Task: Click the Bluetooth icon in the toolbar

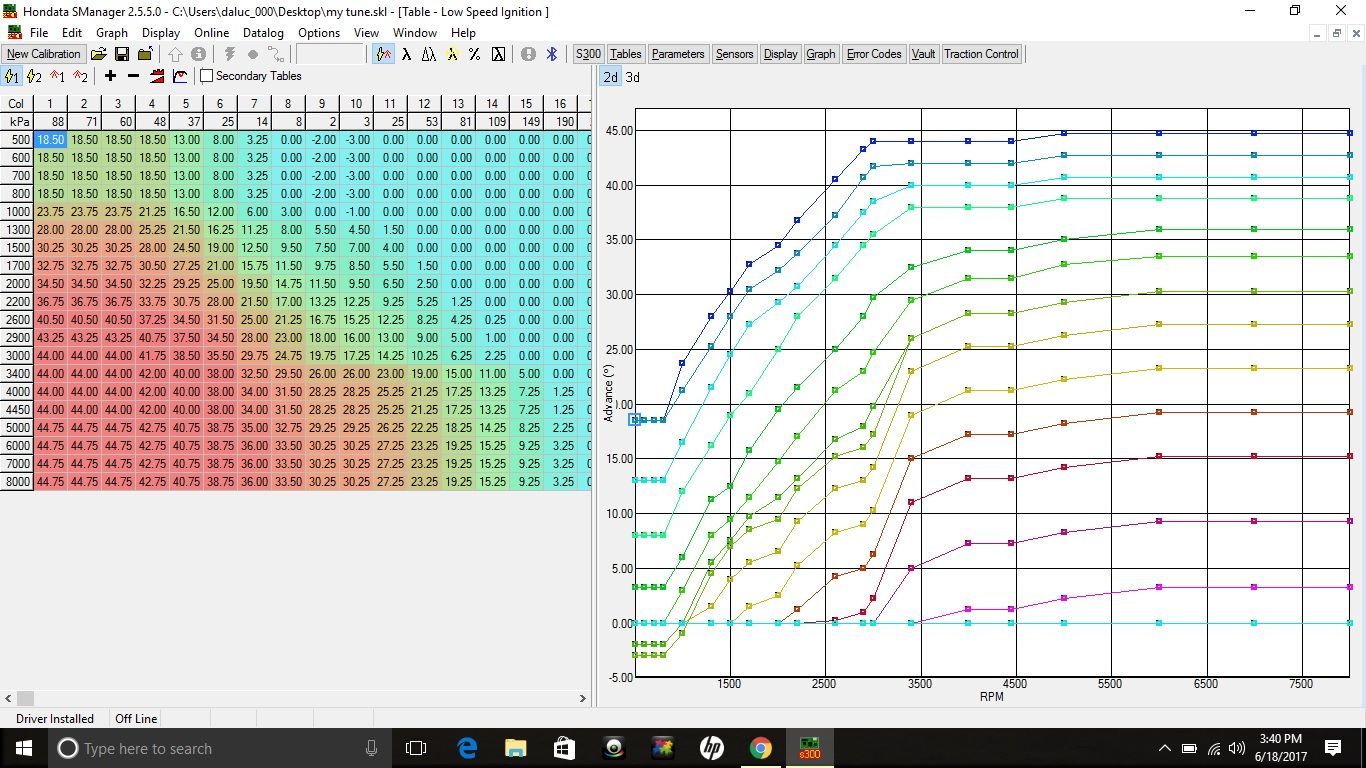Action: click(x=551, y=54)
